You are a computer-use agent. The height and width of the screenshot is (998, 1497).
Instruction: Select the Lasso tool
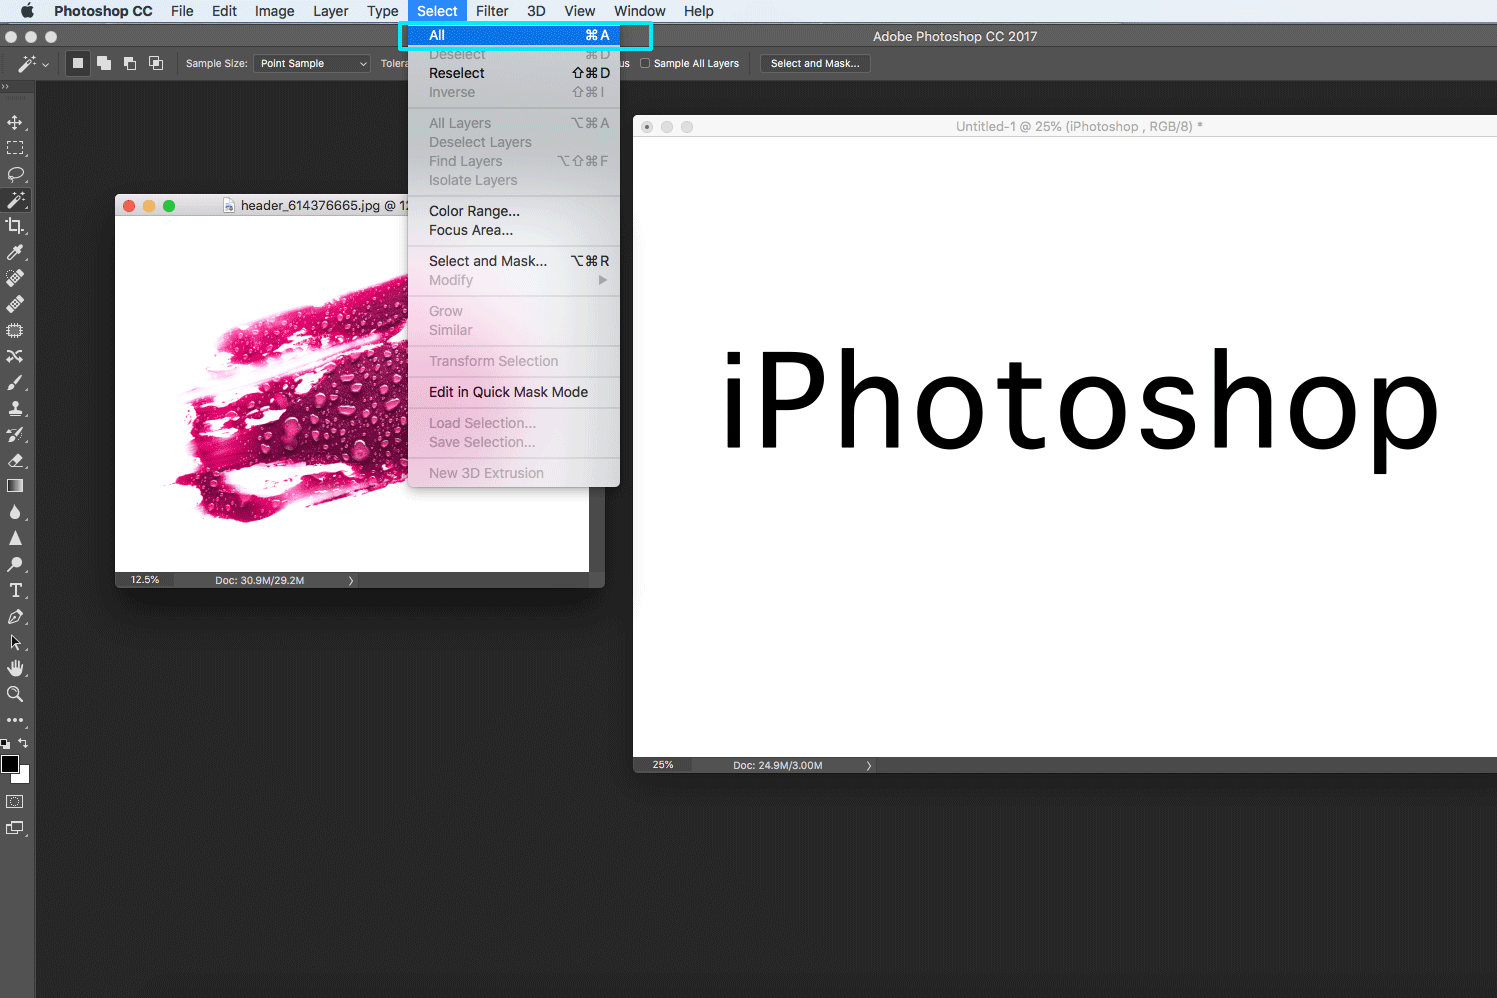[x=15, y=174]
